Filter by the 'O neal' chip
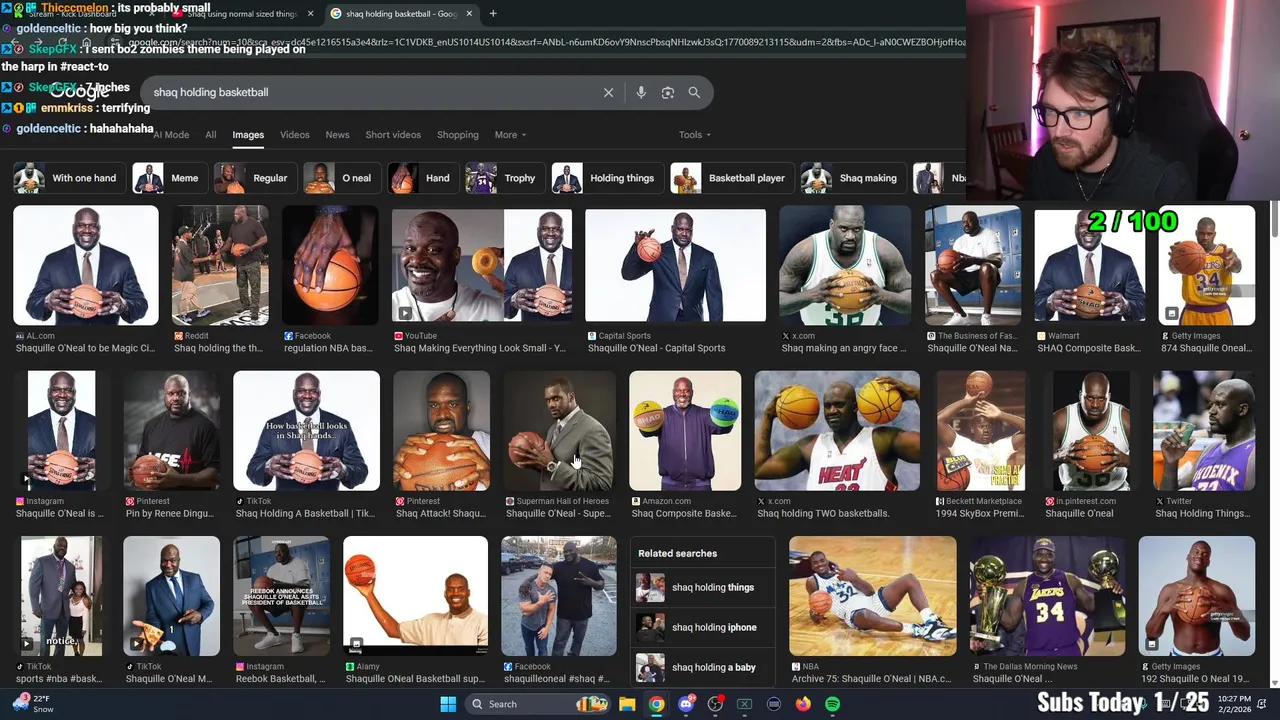 pyautogui.click(x=340, y=178)
